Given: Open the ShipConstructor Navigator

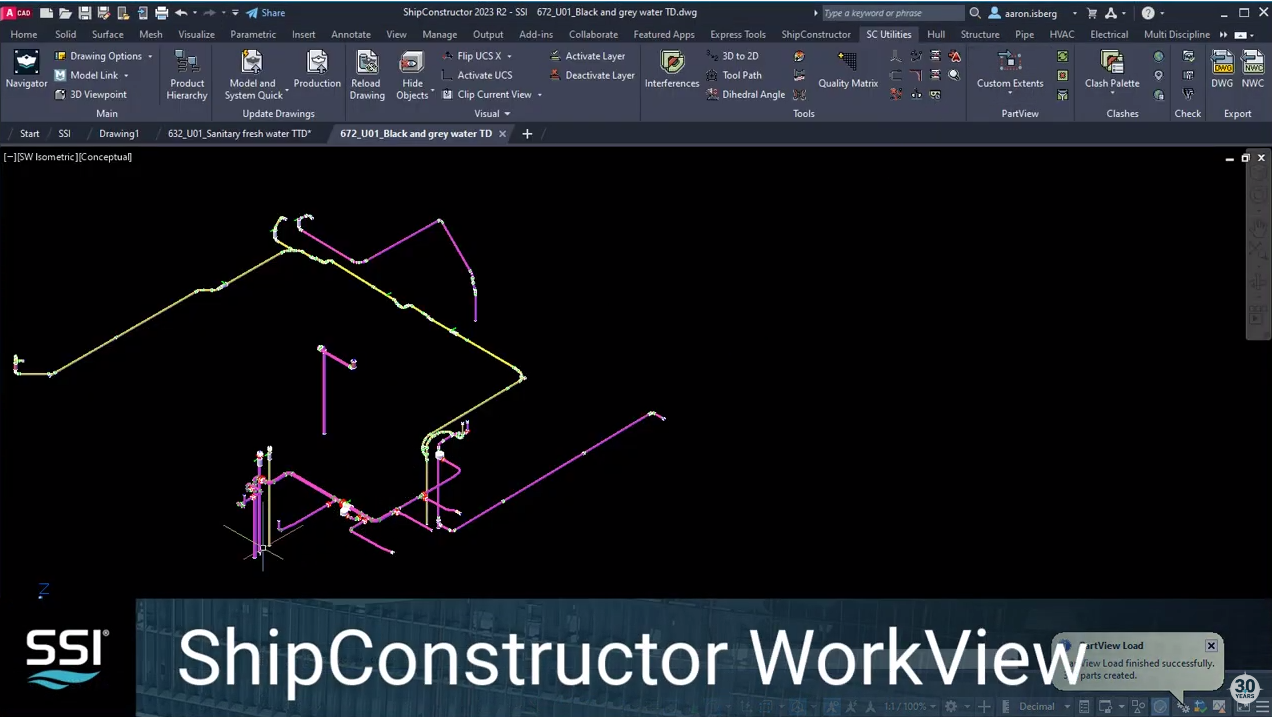Looking at the screenshot, I should (26, 70).
